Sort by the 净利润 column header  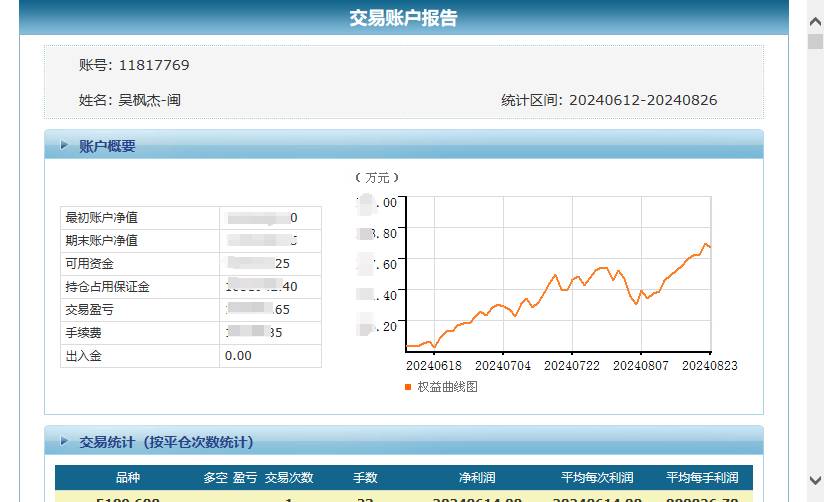[476, 478]
